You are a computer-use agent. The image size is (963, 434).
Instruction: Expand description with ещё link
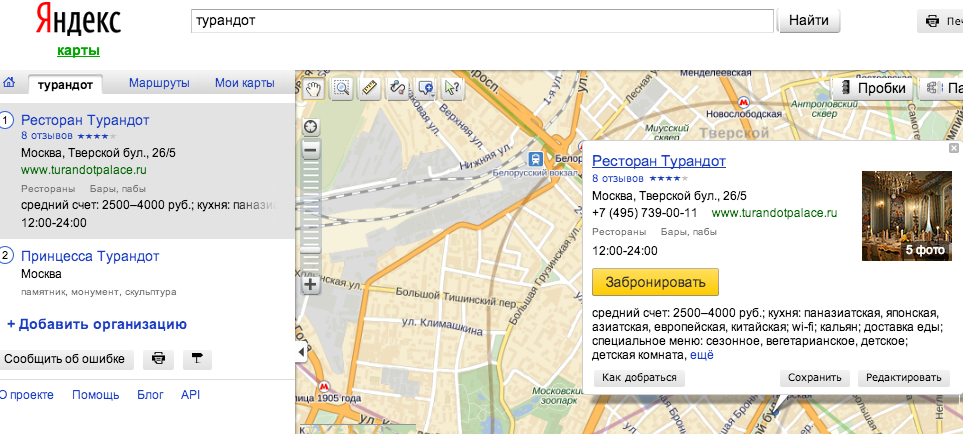[702, 355]
